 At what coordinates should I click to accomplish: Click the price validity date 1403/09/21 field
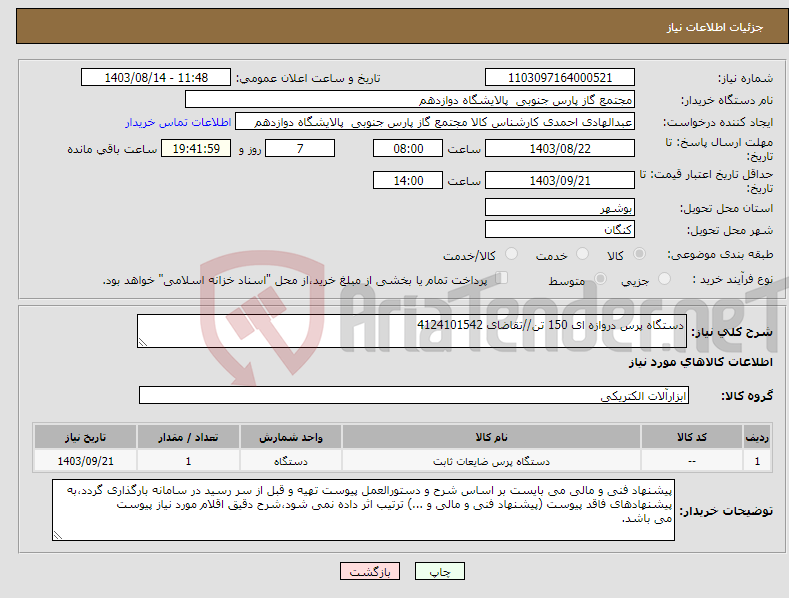pyautogui.click(x=560, y=180)
